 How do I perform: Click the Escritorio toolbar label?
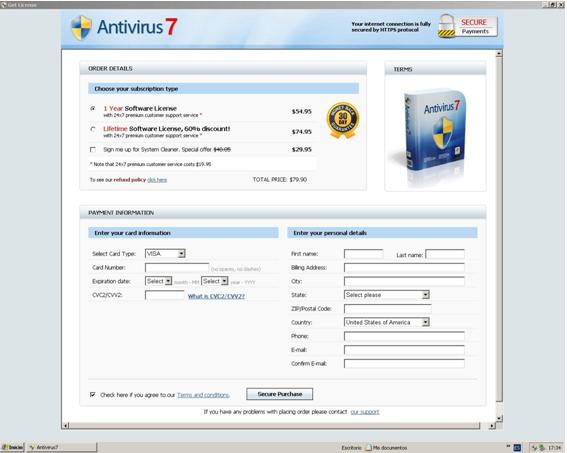click(x=351, y=448)
